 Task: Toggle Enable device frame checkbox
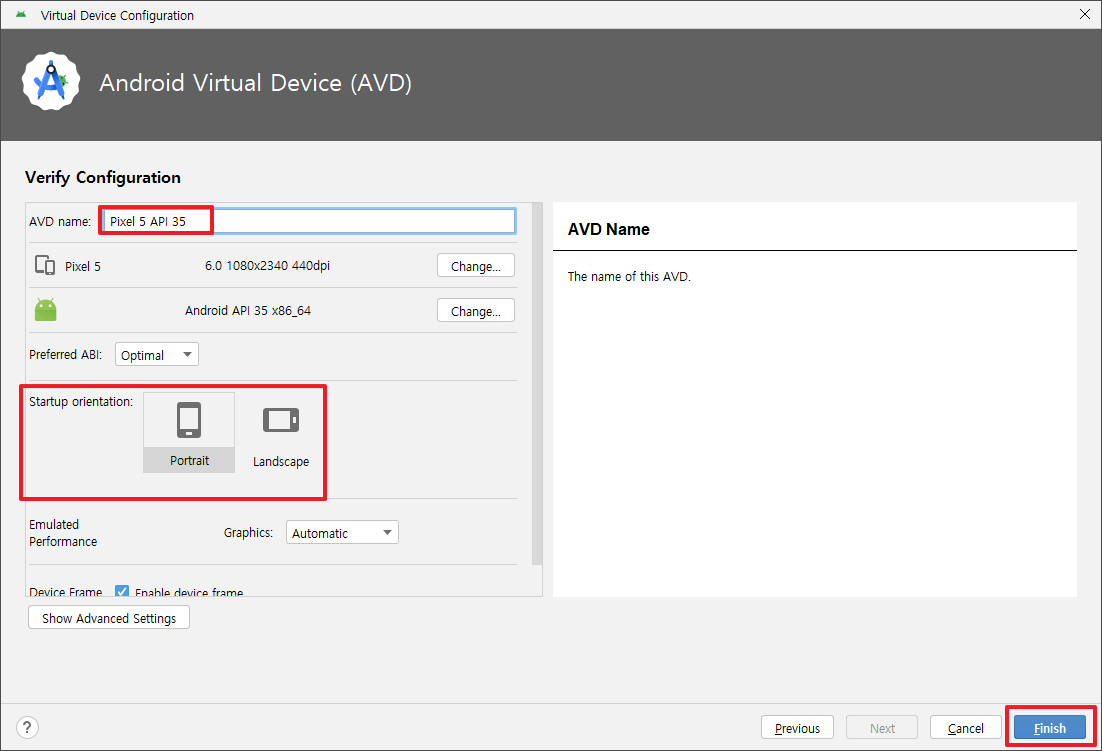(122, 592)
